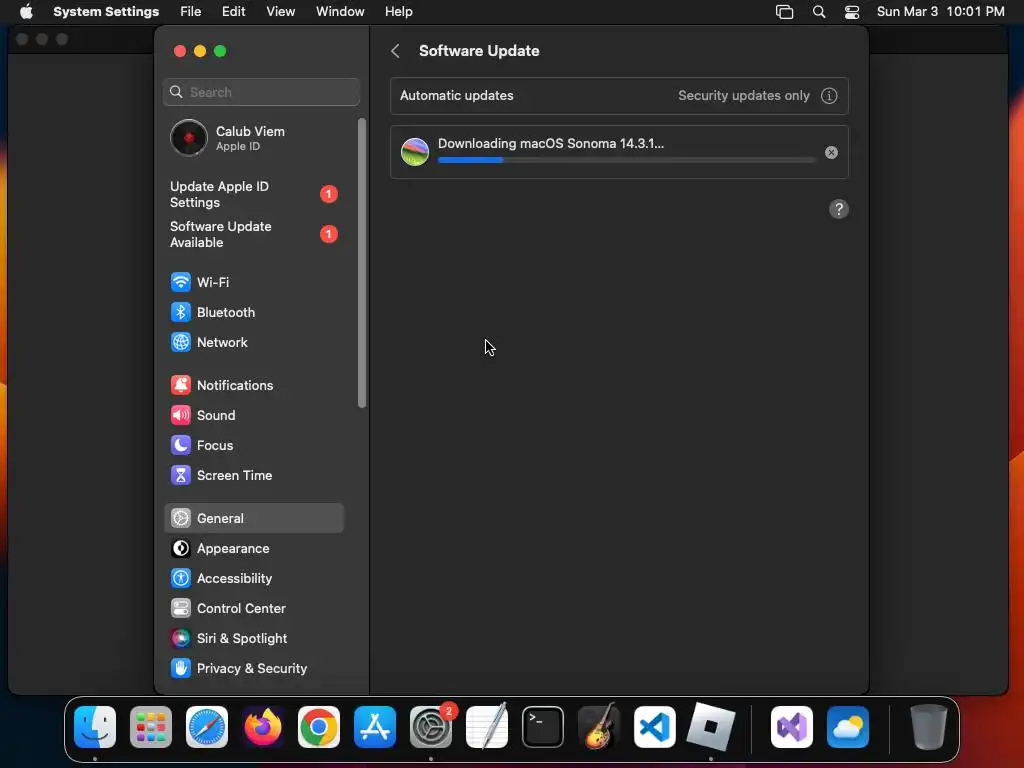
Task: Open the Help menu
Action: [x=398, y=12]
